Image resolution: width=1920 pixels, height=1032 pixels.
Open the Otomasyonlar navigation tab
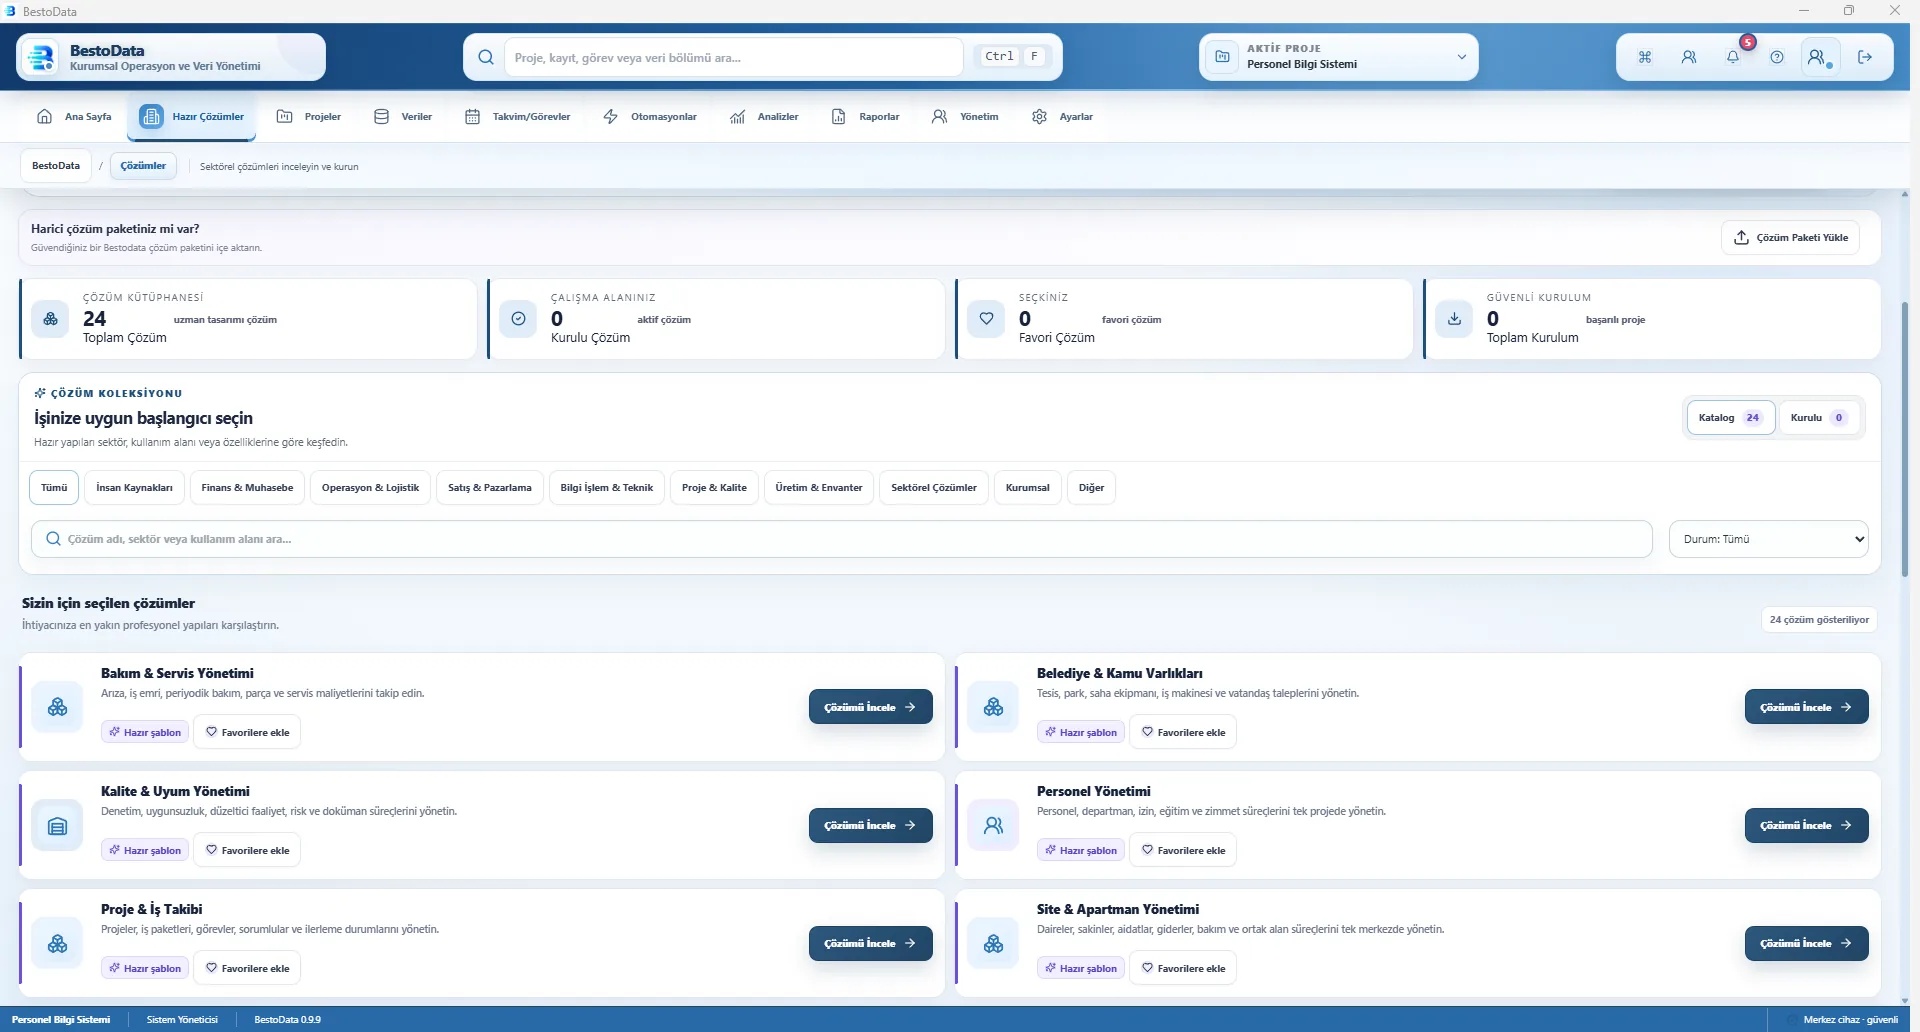(650, 117)
